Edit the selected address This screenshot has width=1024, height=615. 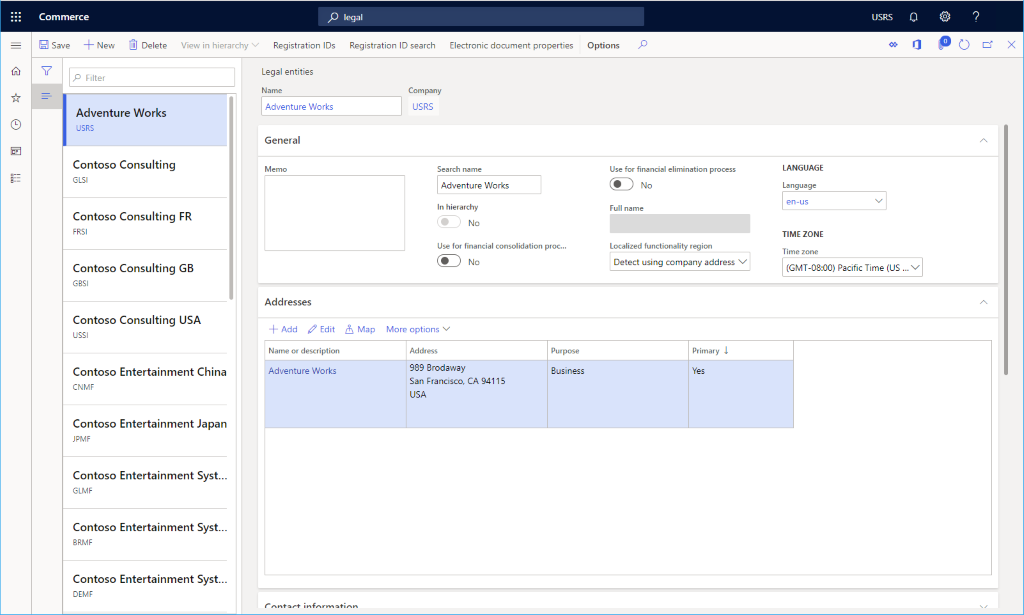pos(321,329)
